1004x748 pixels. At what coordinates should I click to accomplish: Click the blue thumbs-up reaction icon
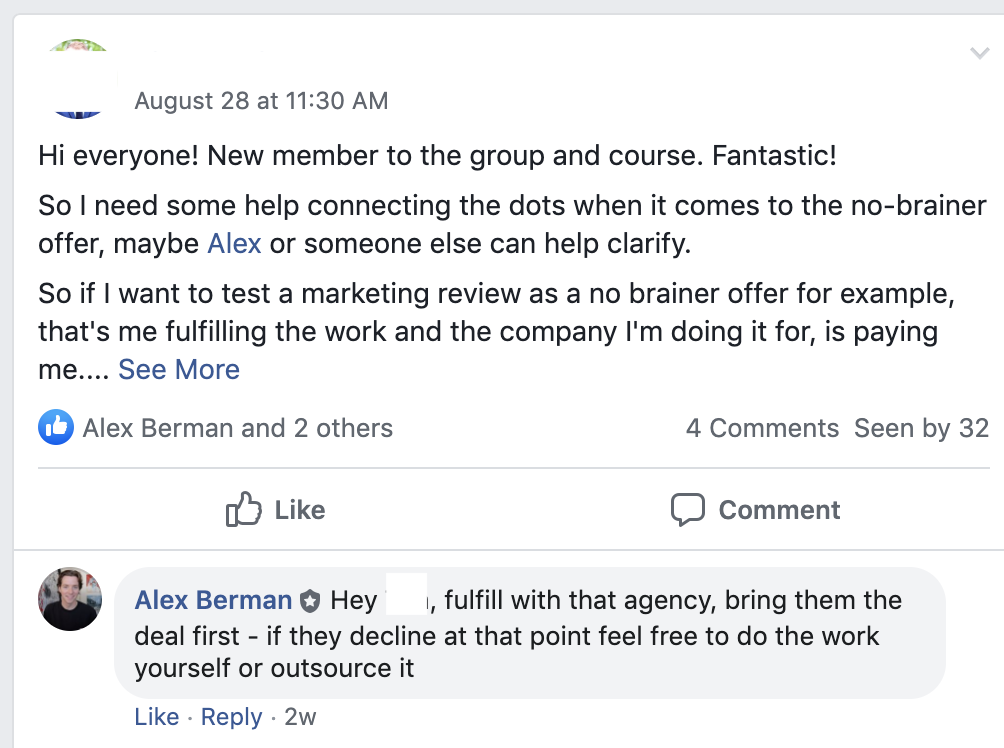(57, 428)
